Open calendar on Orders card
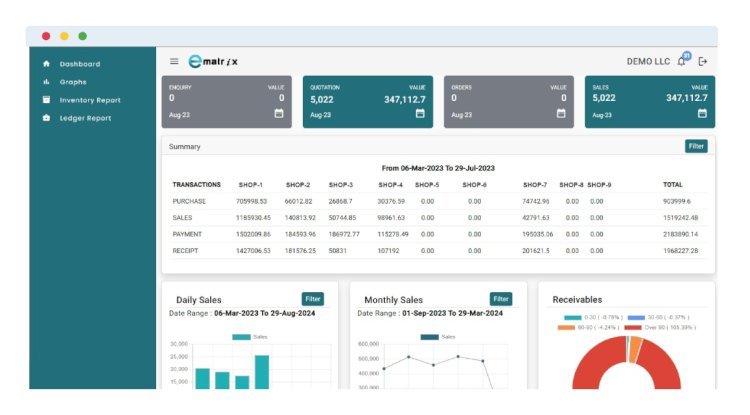 [x=561, y=113]
